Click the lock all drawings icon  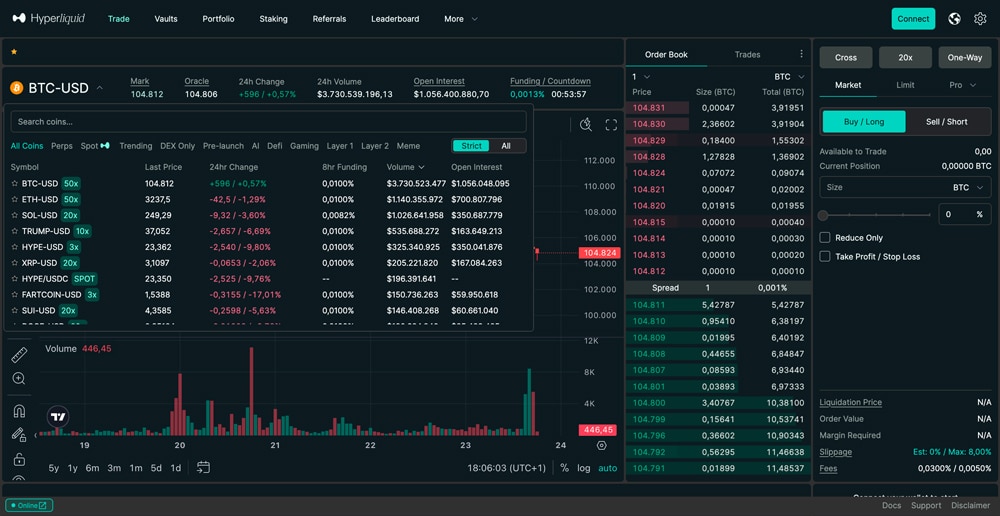(19, 459)
